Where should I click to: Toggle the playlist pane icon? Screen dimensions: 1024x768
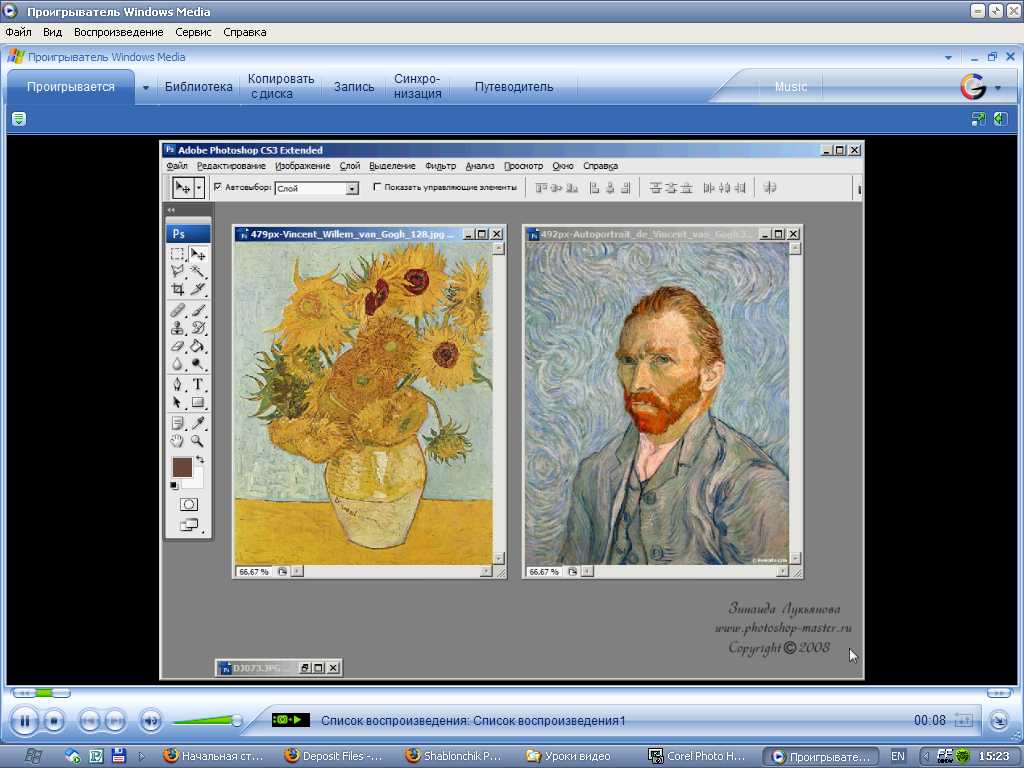coord(1000,119)
